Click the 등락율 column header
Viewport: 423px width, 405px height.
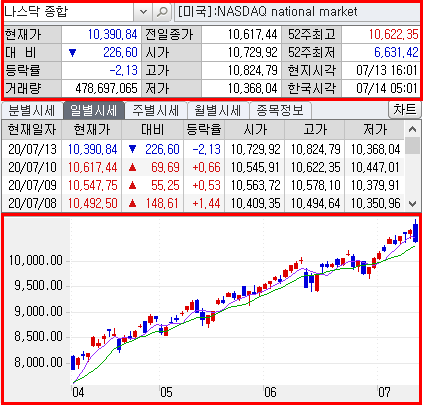click(204, 130)
